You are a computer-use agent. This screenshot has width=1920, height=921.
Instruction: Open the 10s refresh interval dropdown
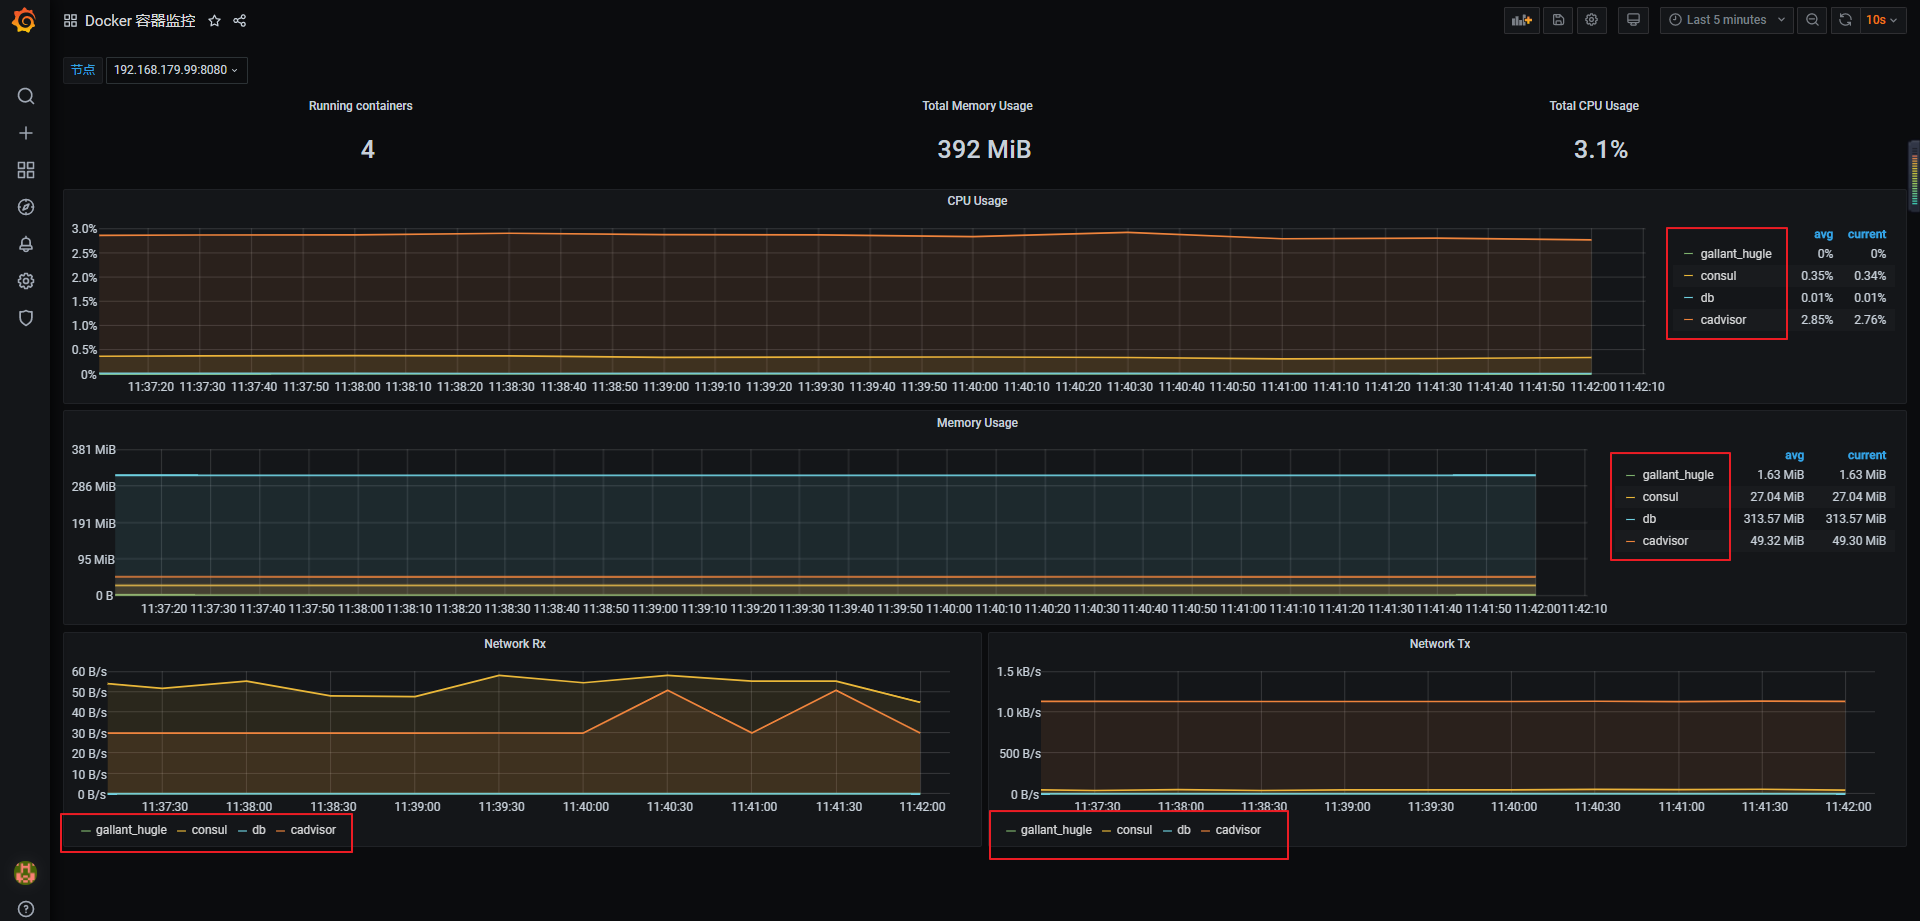coord(1878,20)
